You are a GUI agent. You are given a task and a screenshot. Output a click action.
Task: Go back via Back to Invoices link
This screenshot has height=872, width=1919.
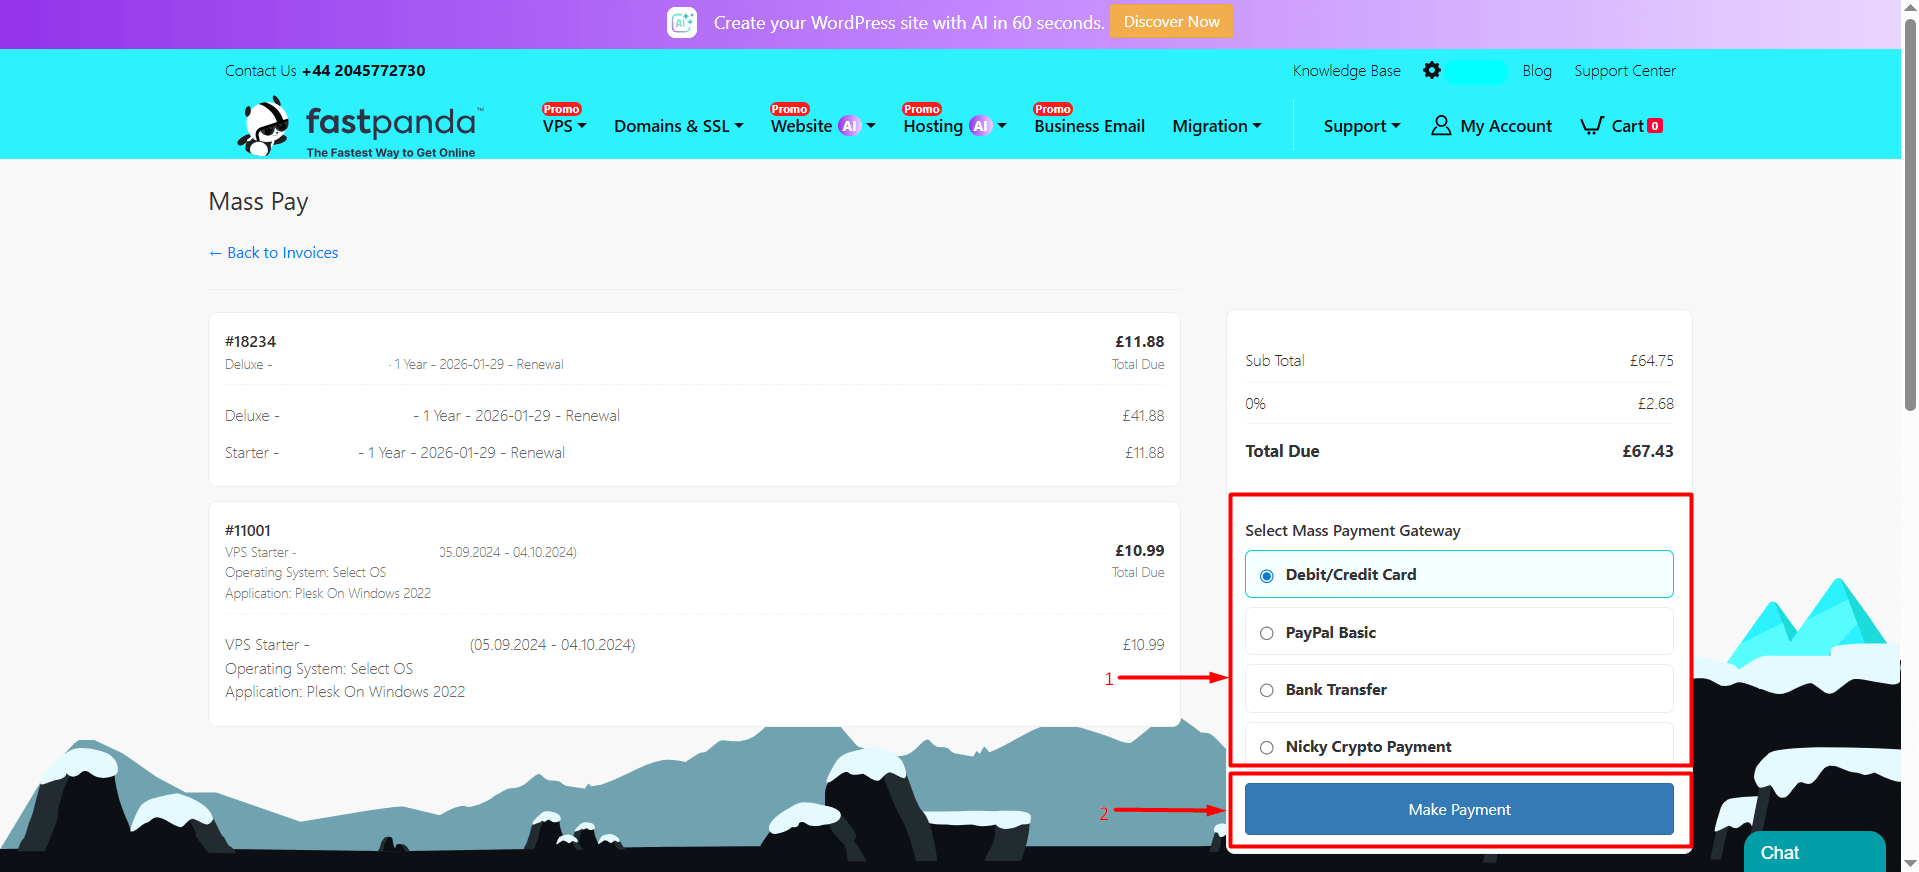[x=273, y=253]
